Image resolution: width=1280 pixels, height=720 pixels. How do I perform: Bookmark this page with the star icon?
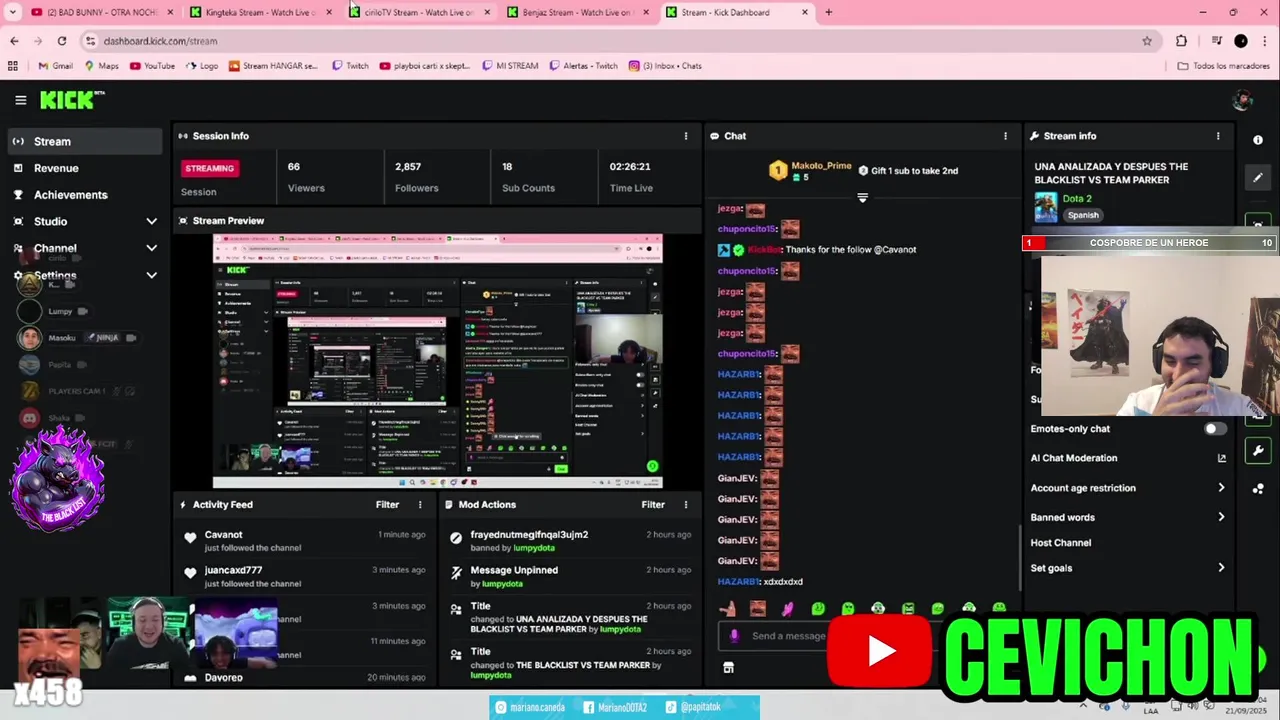coord(1147,41)
